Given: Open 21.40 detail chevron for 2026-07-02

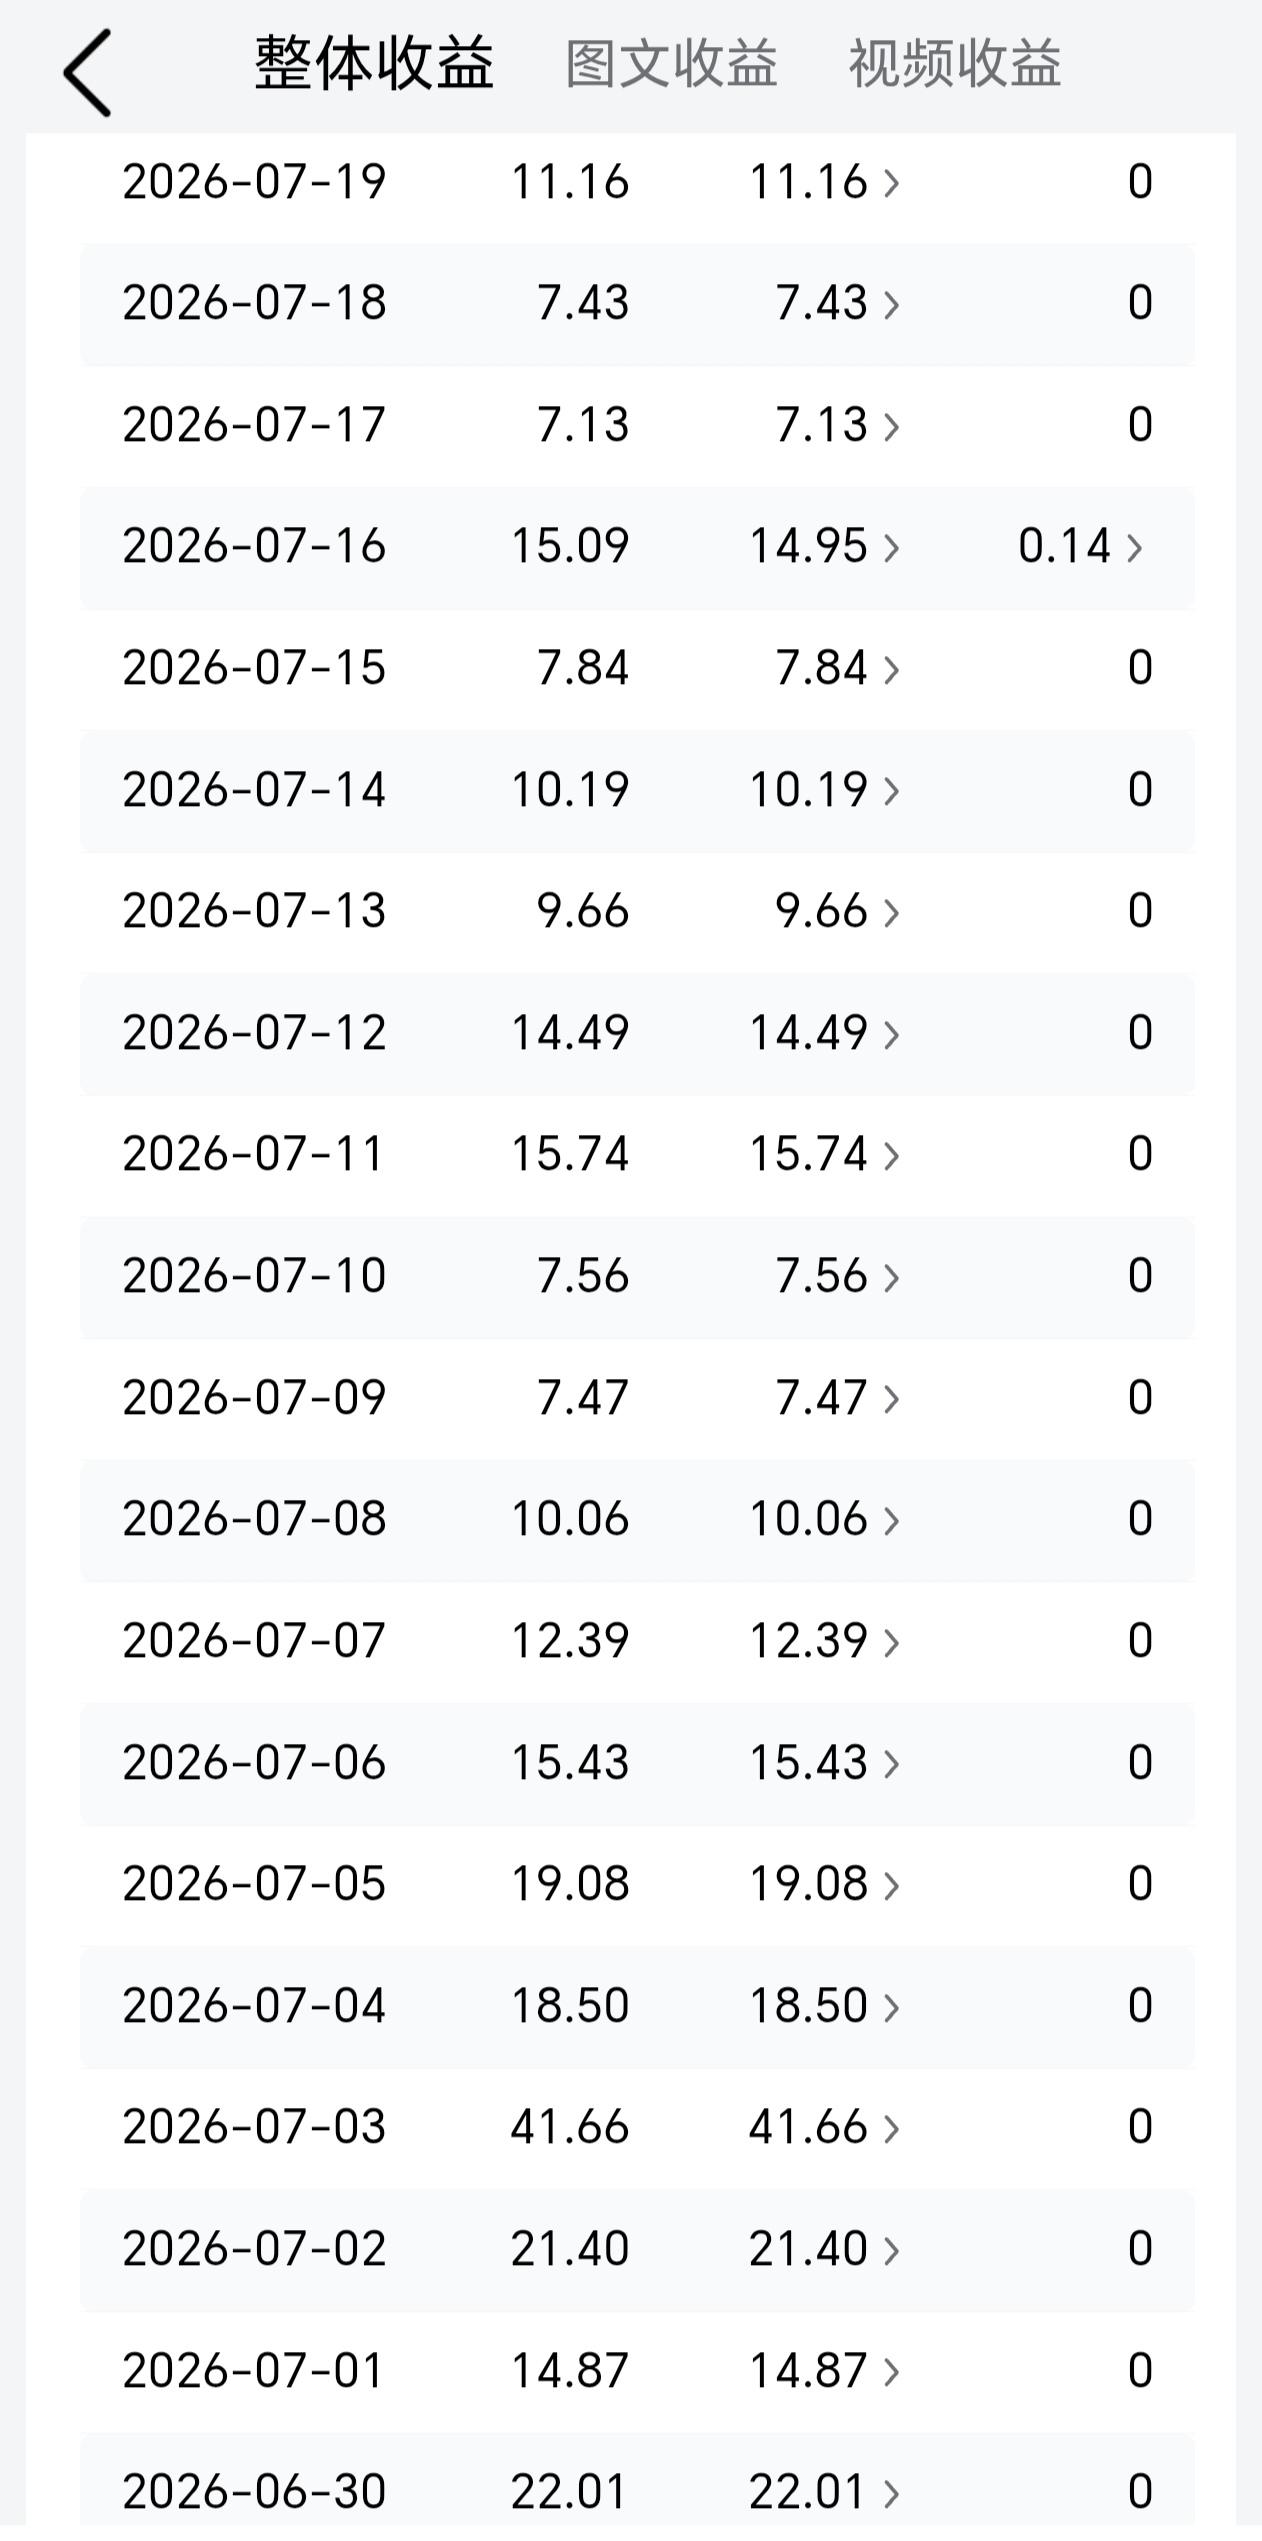Looking at the screenshot, I should point(891,2250).
